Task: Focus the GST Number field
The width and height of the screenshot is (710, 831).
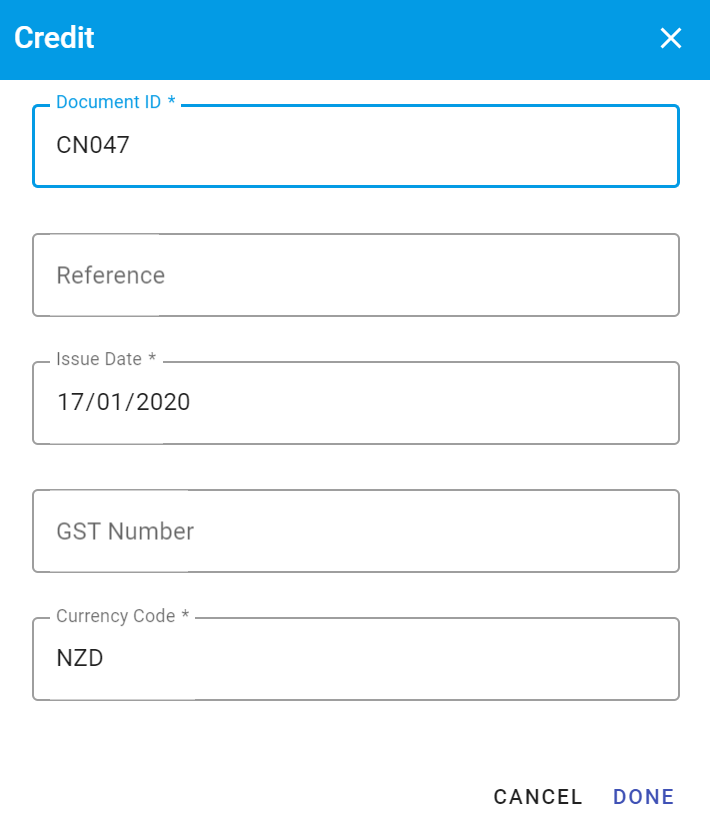Action: (x=355, y=531)
